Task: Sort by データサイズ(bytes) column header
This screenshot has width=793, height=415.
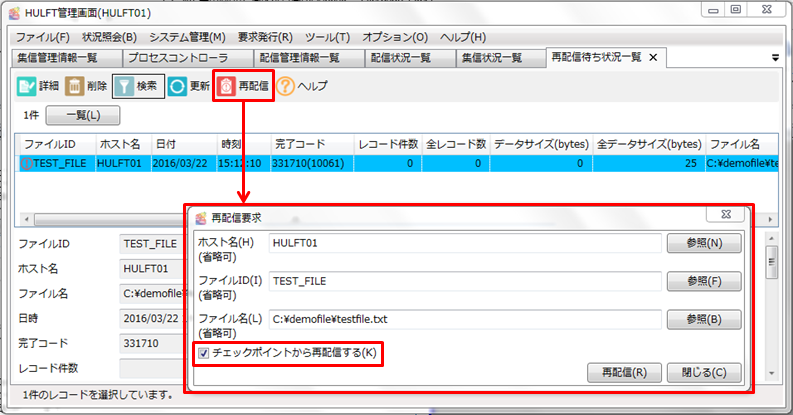Action: click(541, 145)
